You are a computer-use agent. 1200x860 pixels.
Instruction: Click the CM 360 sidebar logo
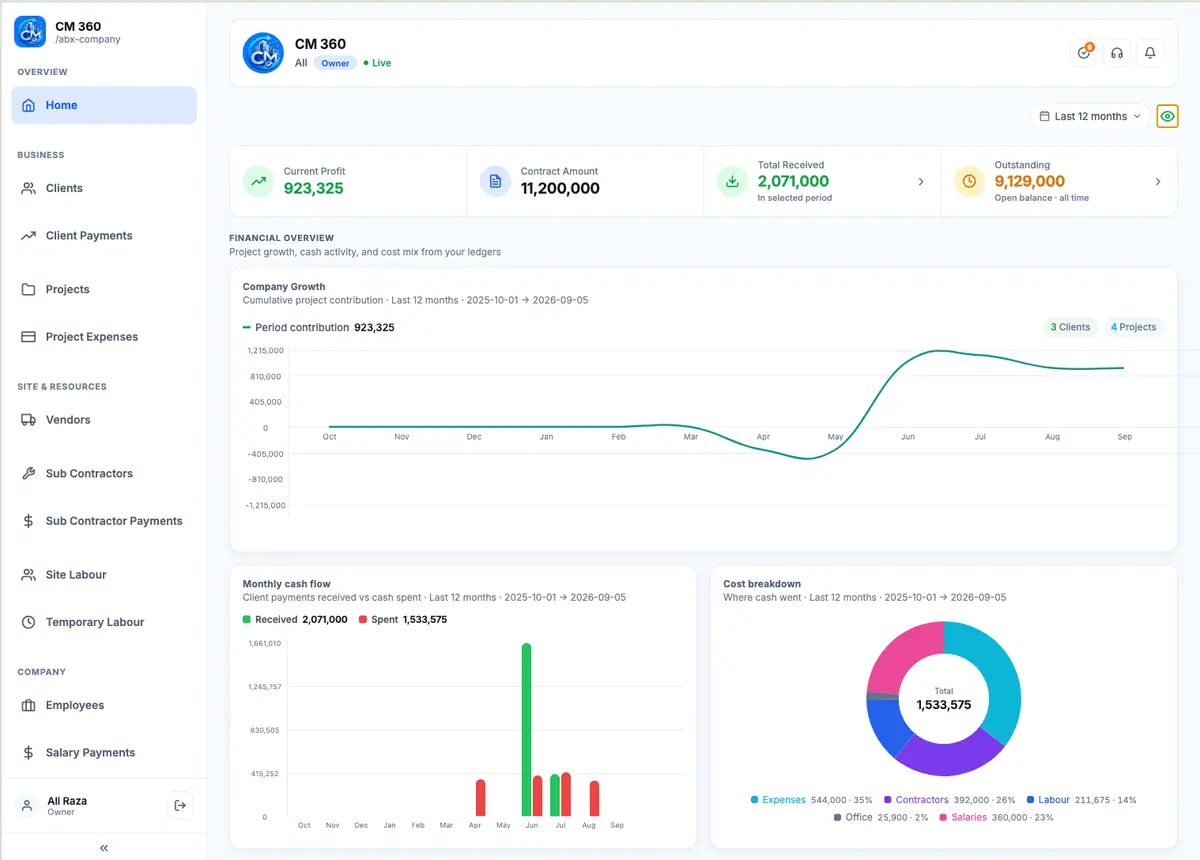tap(30, 32)
